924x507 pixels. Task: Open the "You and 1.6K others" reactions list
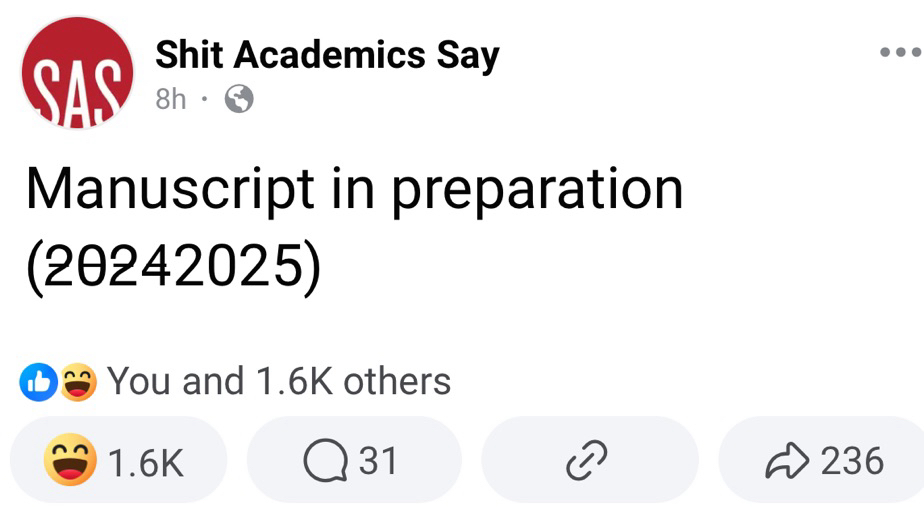(x=278, y=382)
